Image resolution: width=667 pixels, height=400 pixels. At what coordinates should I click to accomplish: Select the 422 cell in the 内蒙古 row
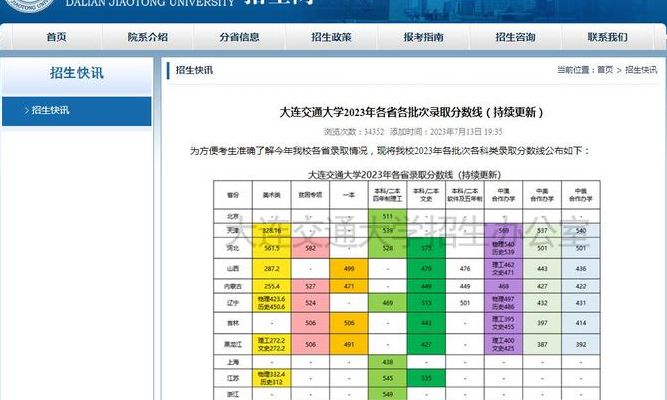(x=581, y=286)
